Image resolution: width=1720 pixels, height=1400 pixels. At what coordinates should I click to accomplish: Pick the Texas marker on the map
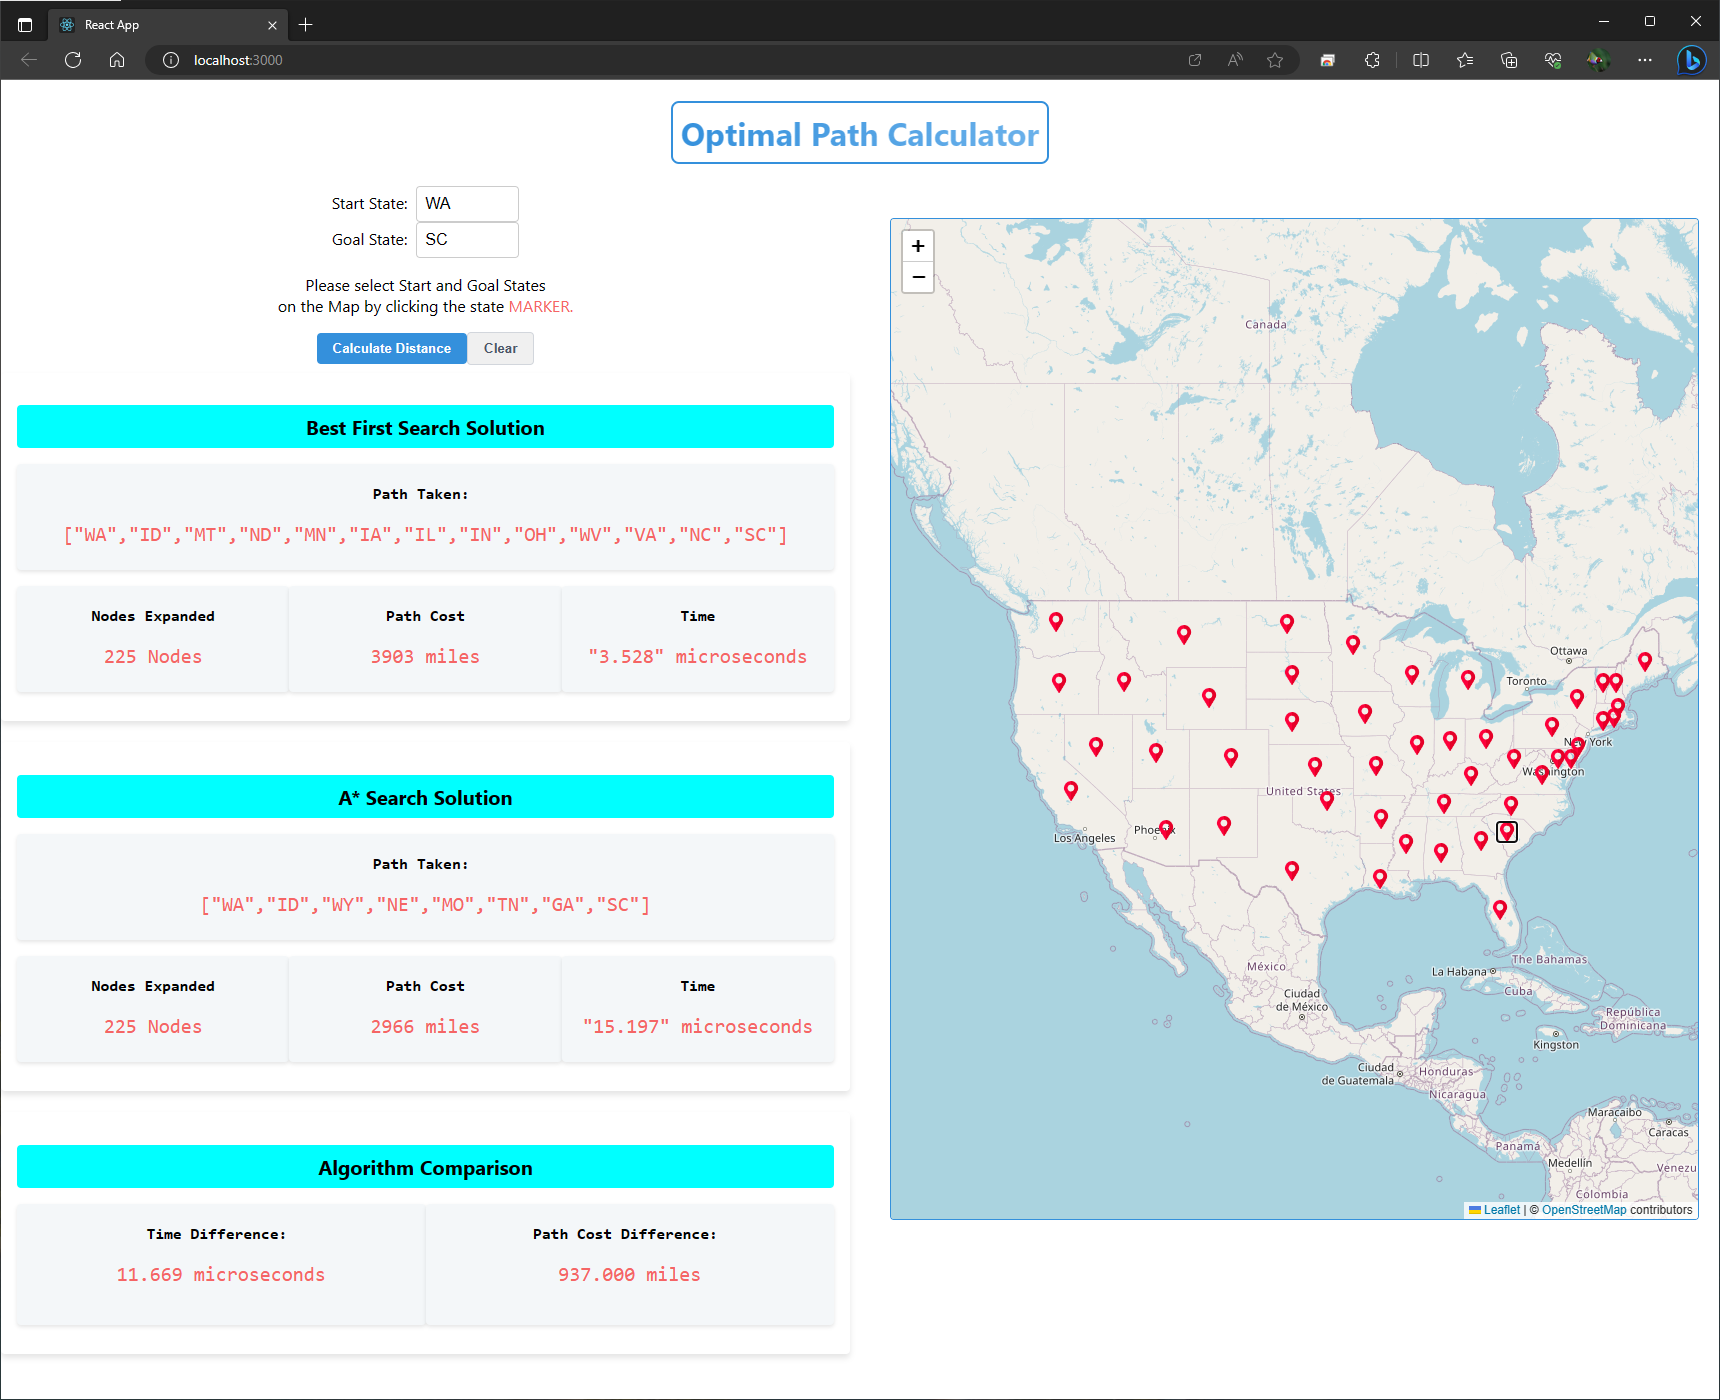[x=1291, y=870]
